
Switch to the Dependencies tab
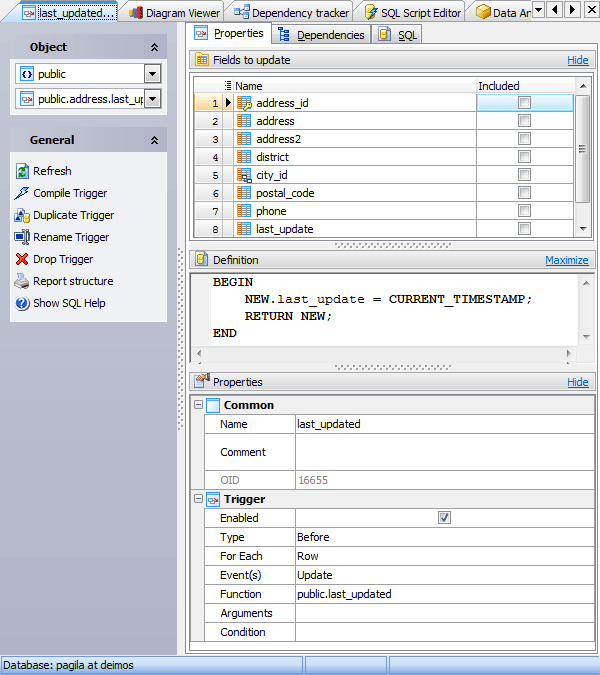click(322, 35)
